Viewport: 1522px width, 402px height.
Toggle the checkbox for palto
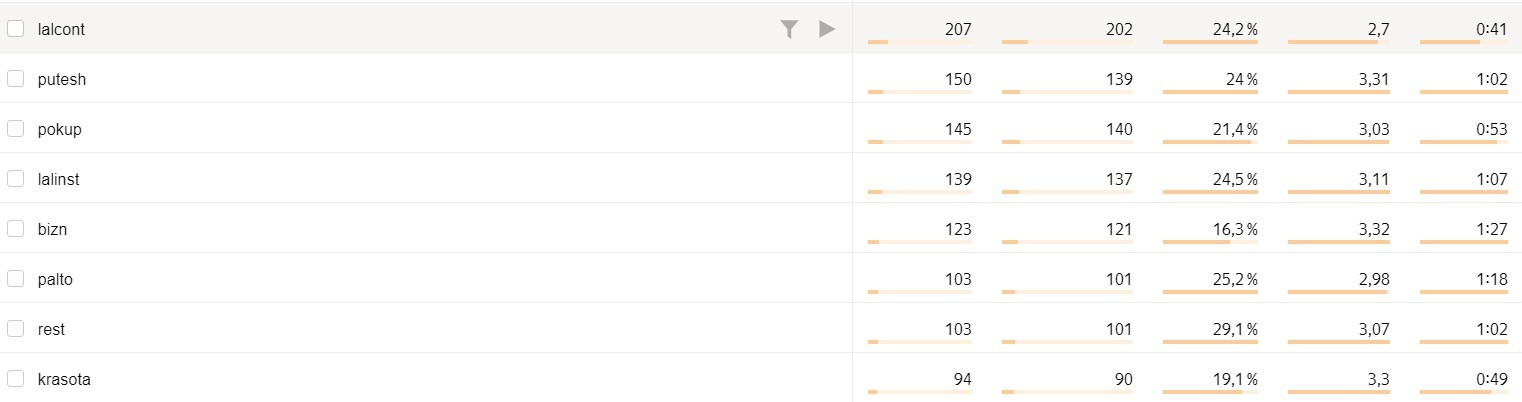click(x=15, y=279)
